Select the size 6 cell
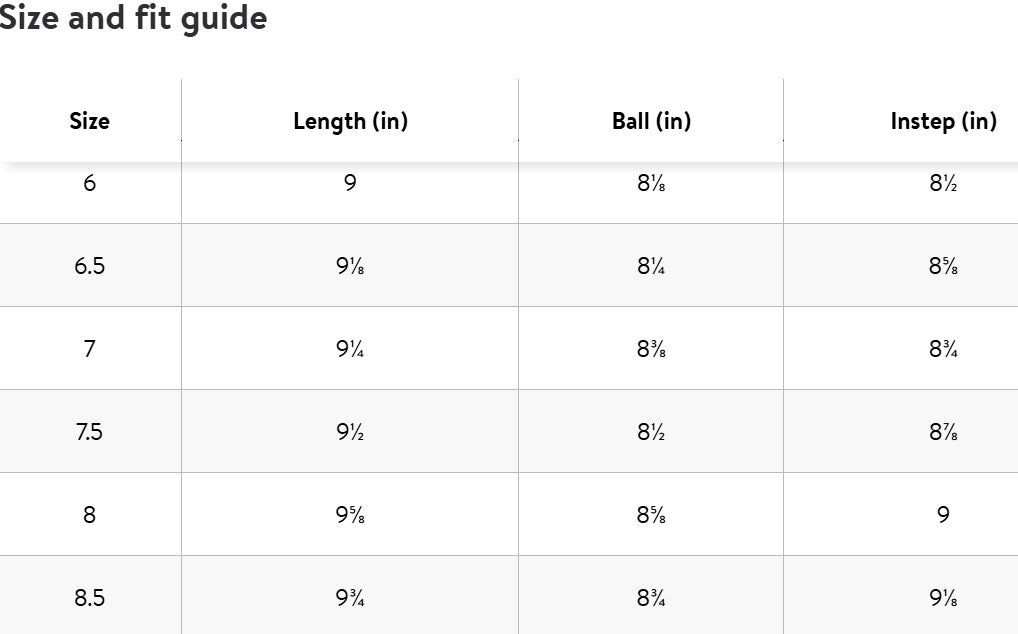Viewport: 1018px width, 634px height. tap(89, 183)
